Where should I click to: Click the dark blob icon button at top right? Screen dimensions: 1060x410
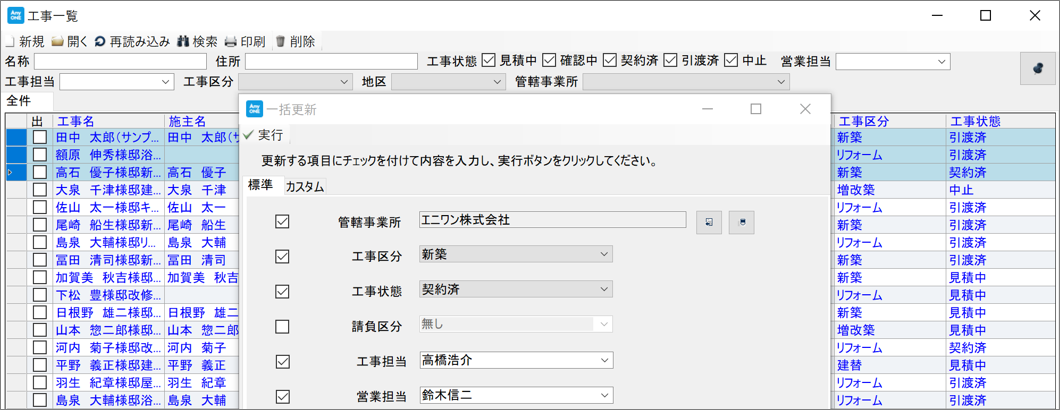[1038, 68]
